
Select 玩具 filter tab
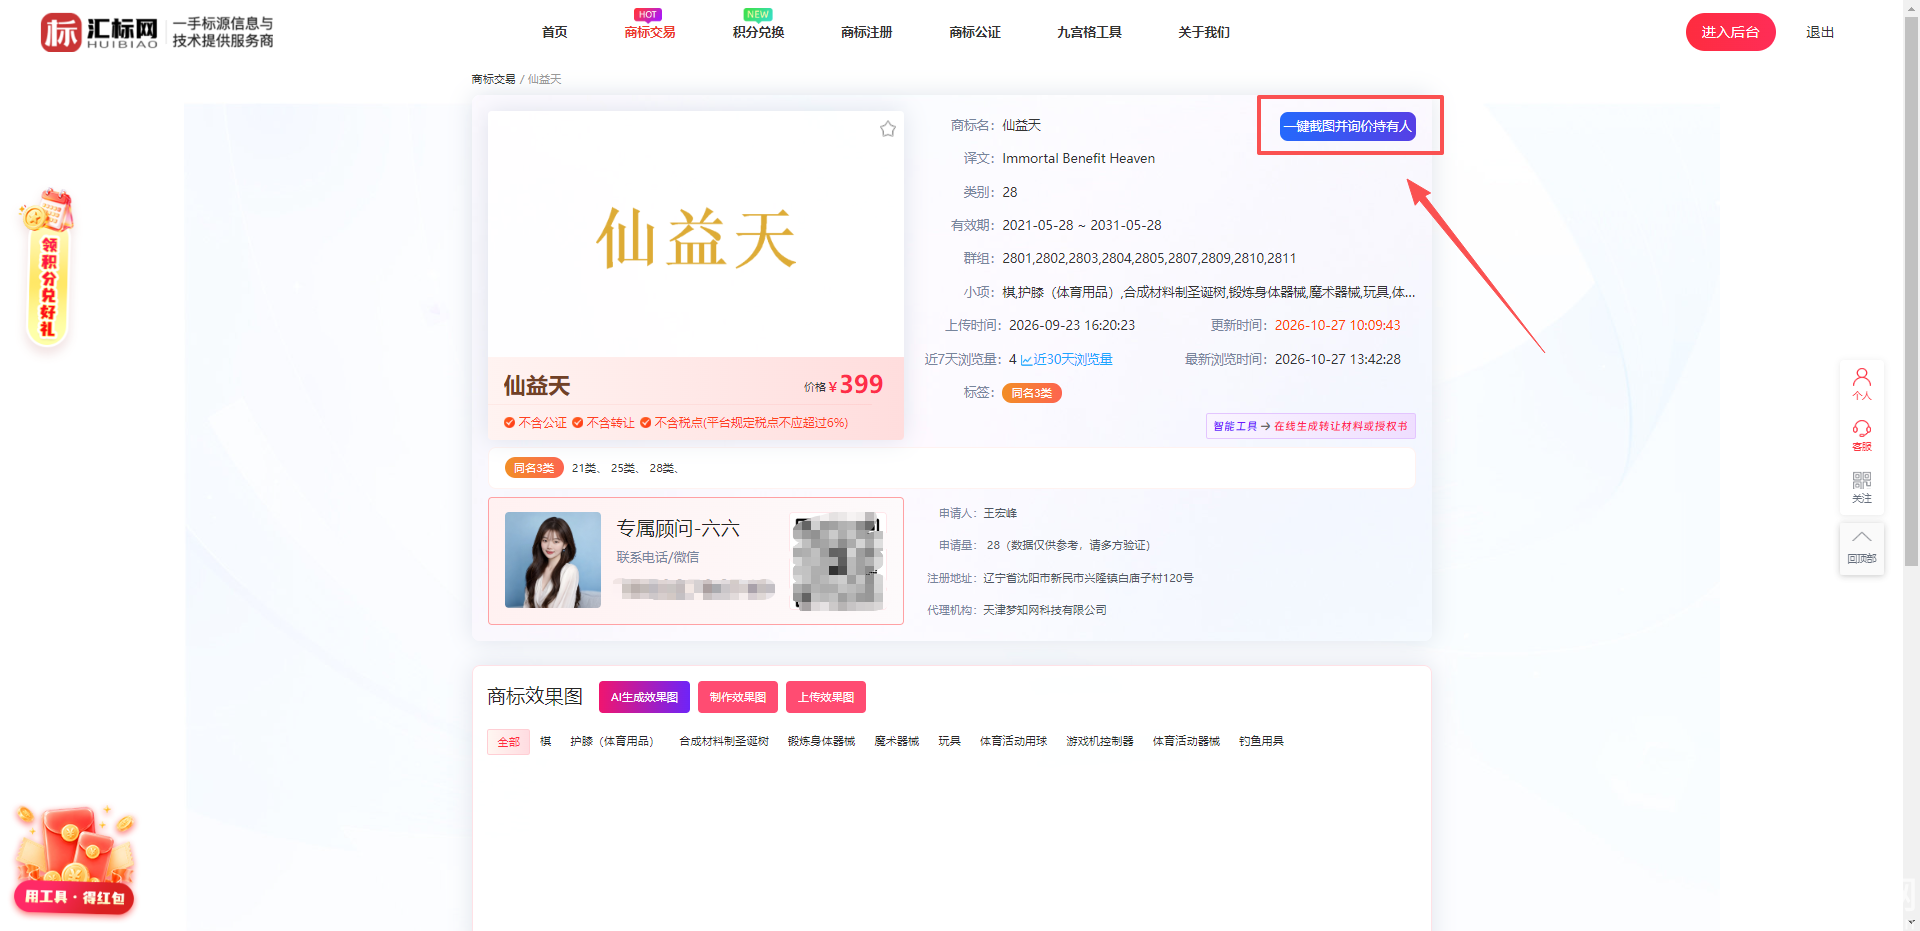coord(949,741)
